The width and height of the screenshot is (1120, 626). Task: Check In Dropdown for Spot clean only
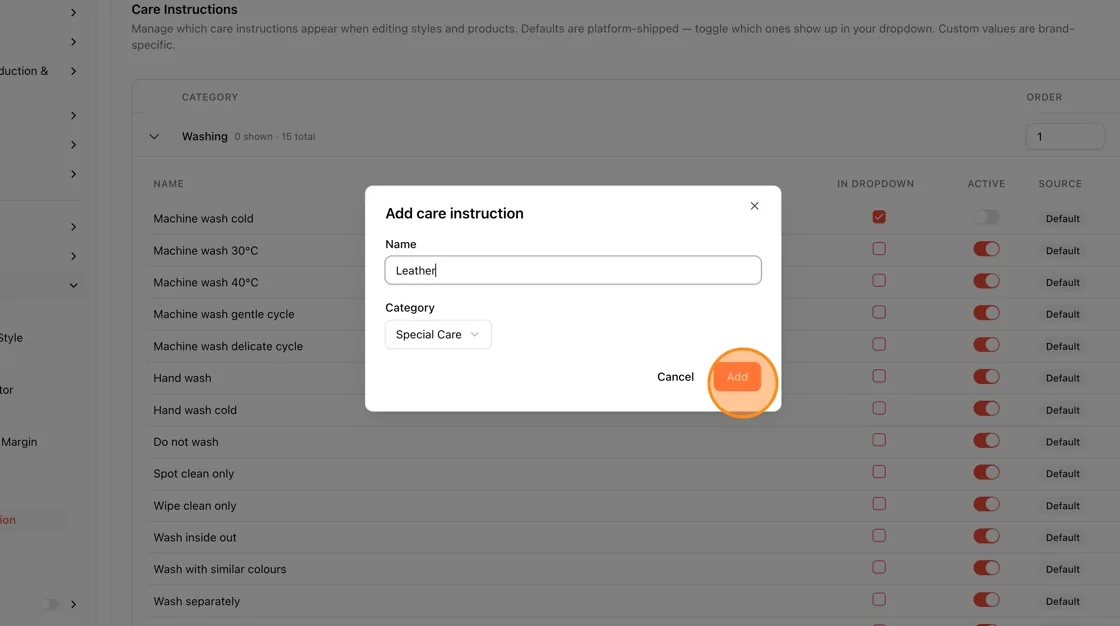pyautogui.click(x=879, y=472)
